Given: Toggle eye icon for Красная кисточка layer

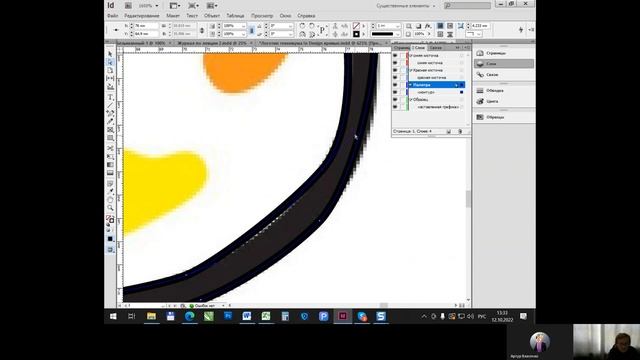Looking at the screenshot, I should (x=395, y=70).
